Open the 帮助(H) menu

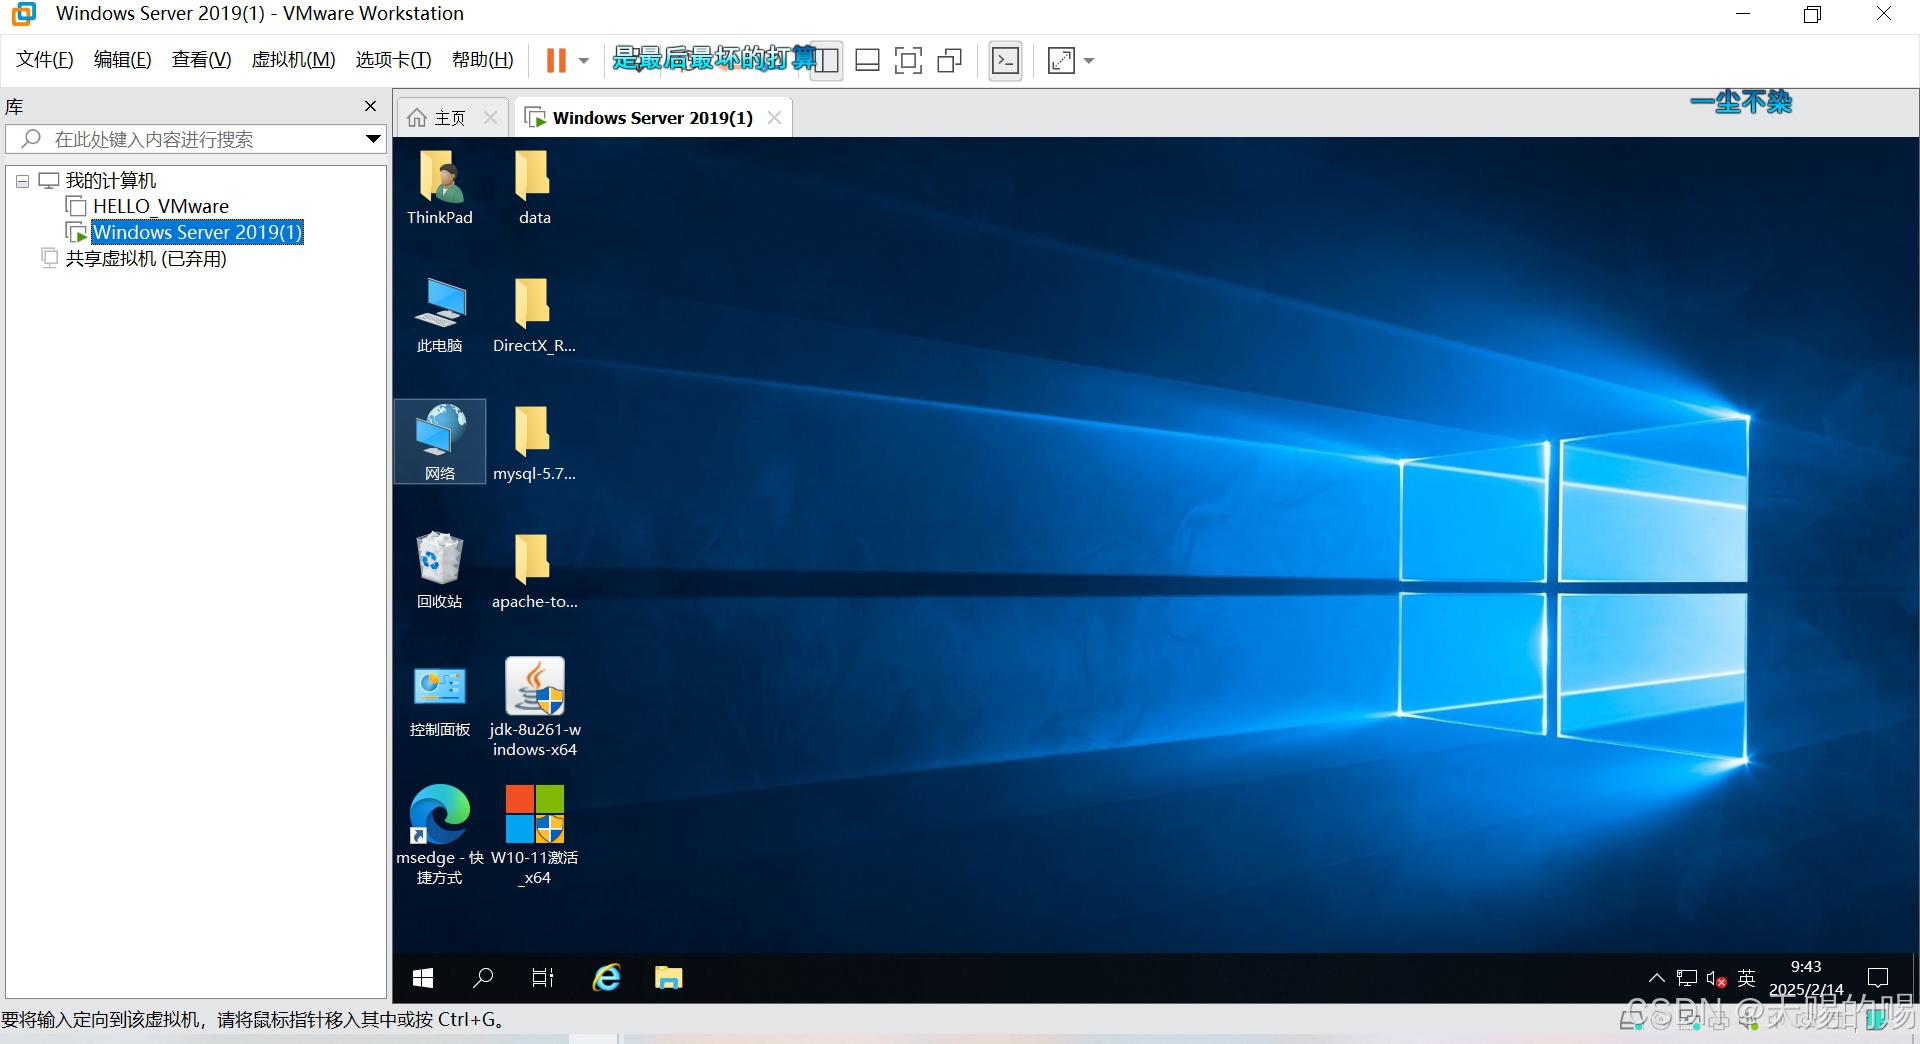483,60
